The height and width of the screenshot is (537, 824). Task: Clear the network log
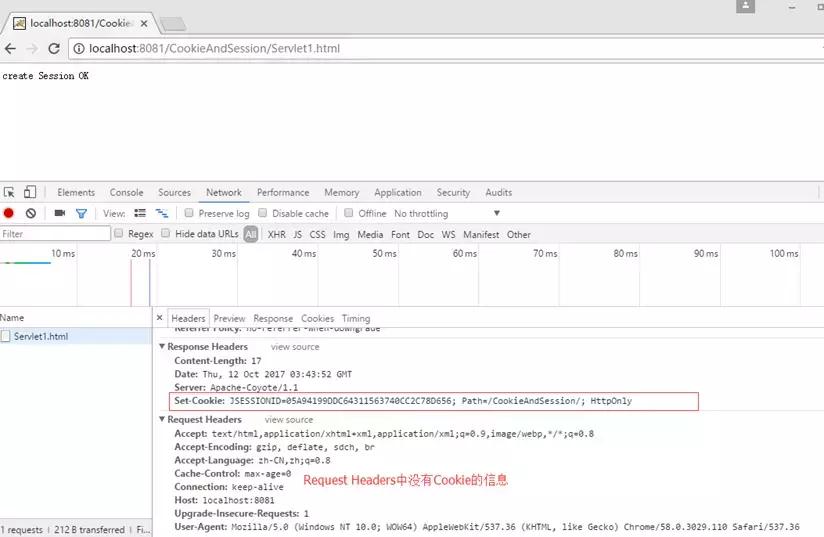(31, 213)
